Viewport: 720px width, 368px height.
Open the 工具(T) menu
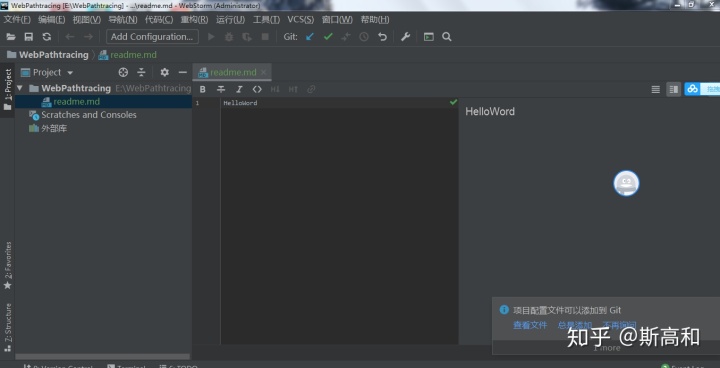pos(266,19)
